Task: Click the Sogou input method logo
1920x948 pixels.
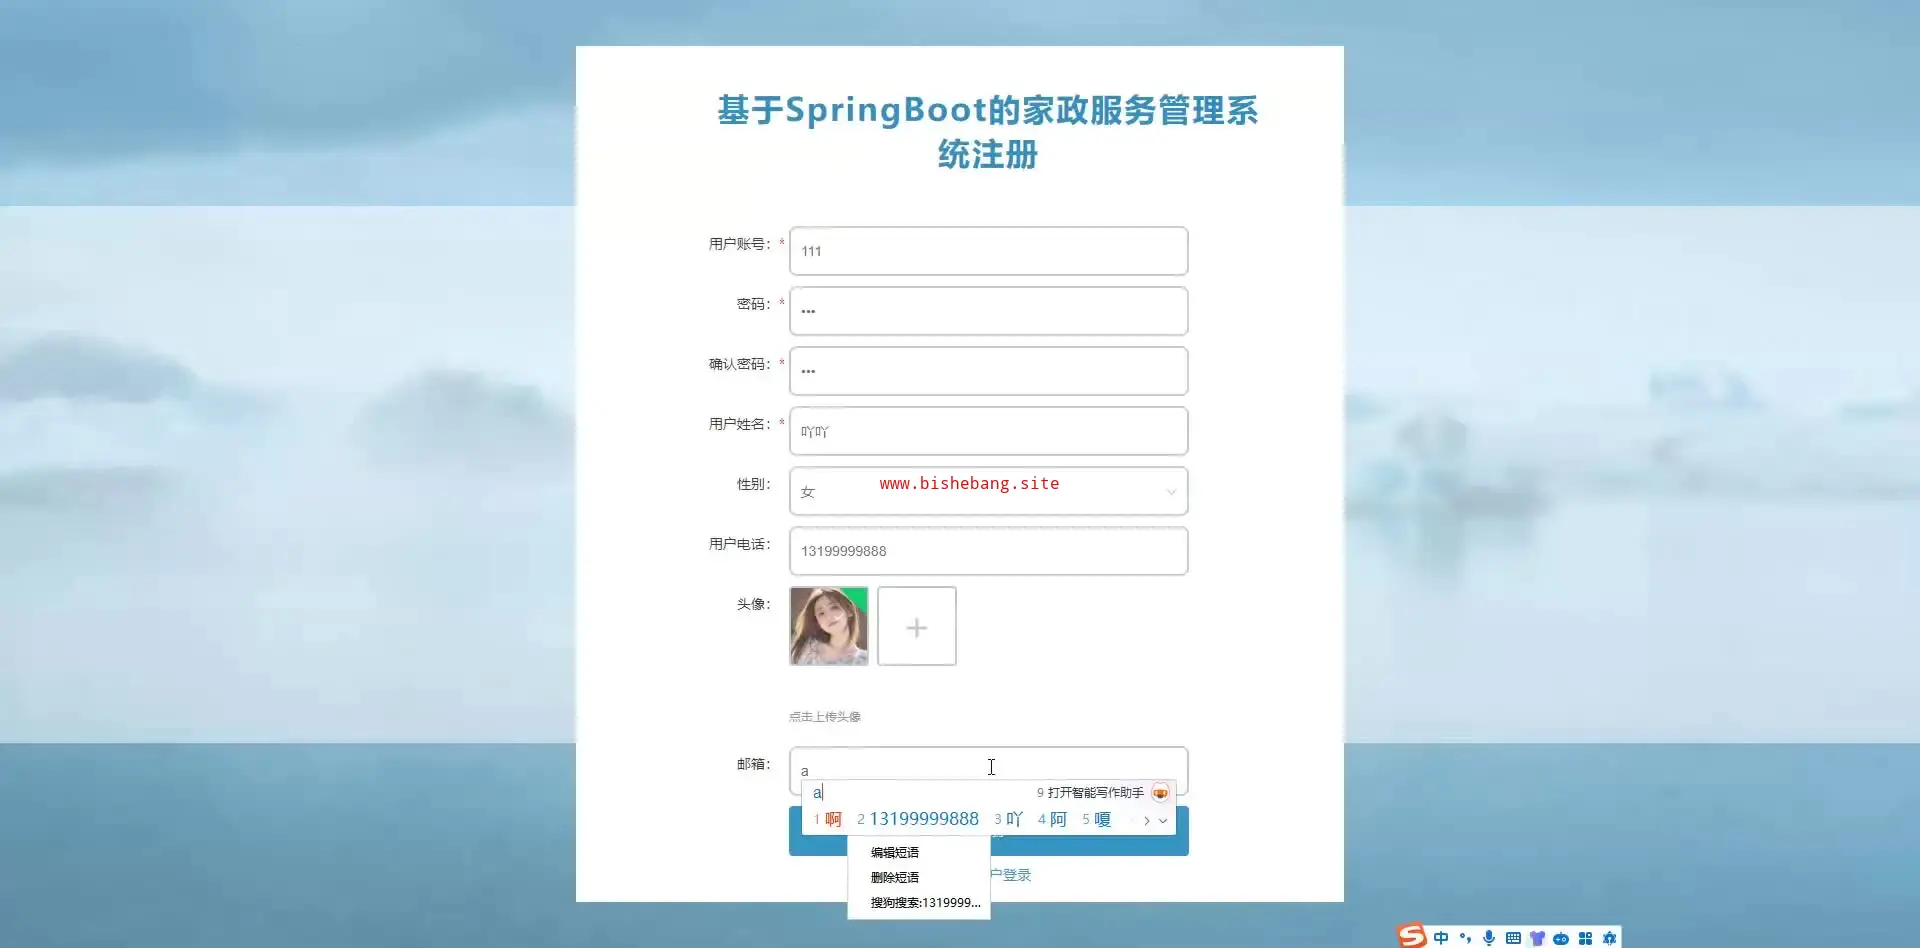Action: click(1412, 936)
